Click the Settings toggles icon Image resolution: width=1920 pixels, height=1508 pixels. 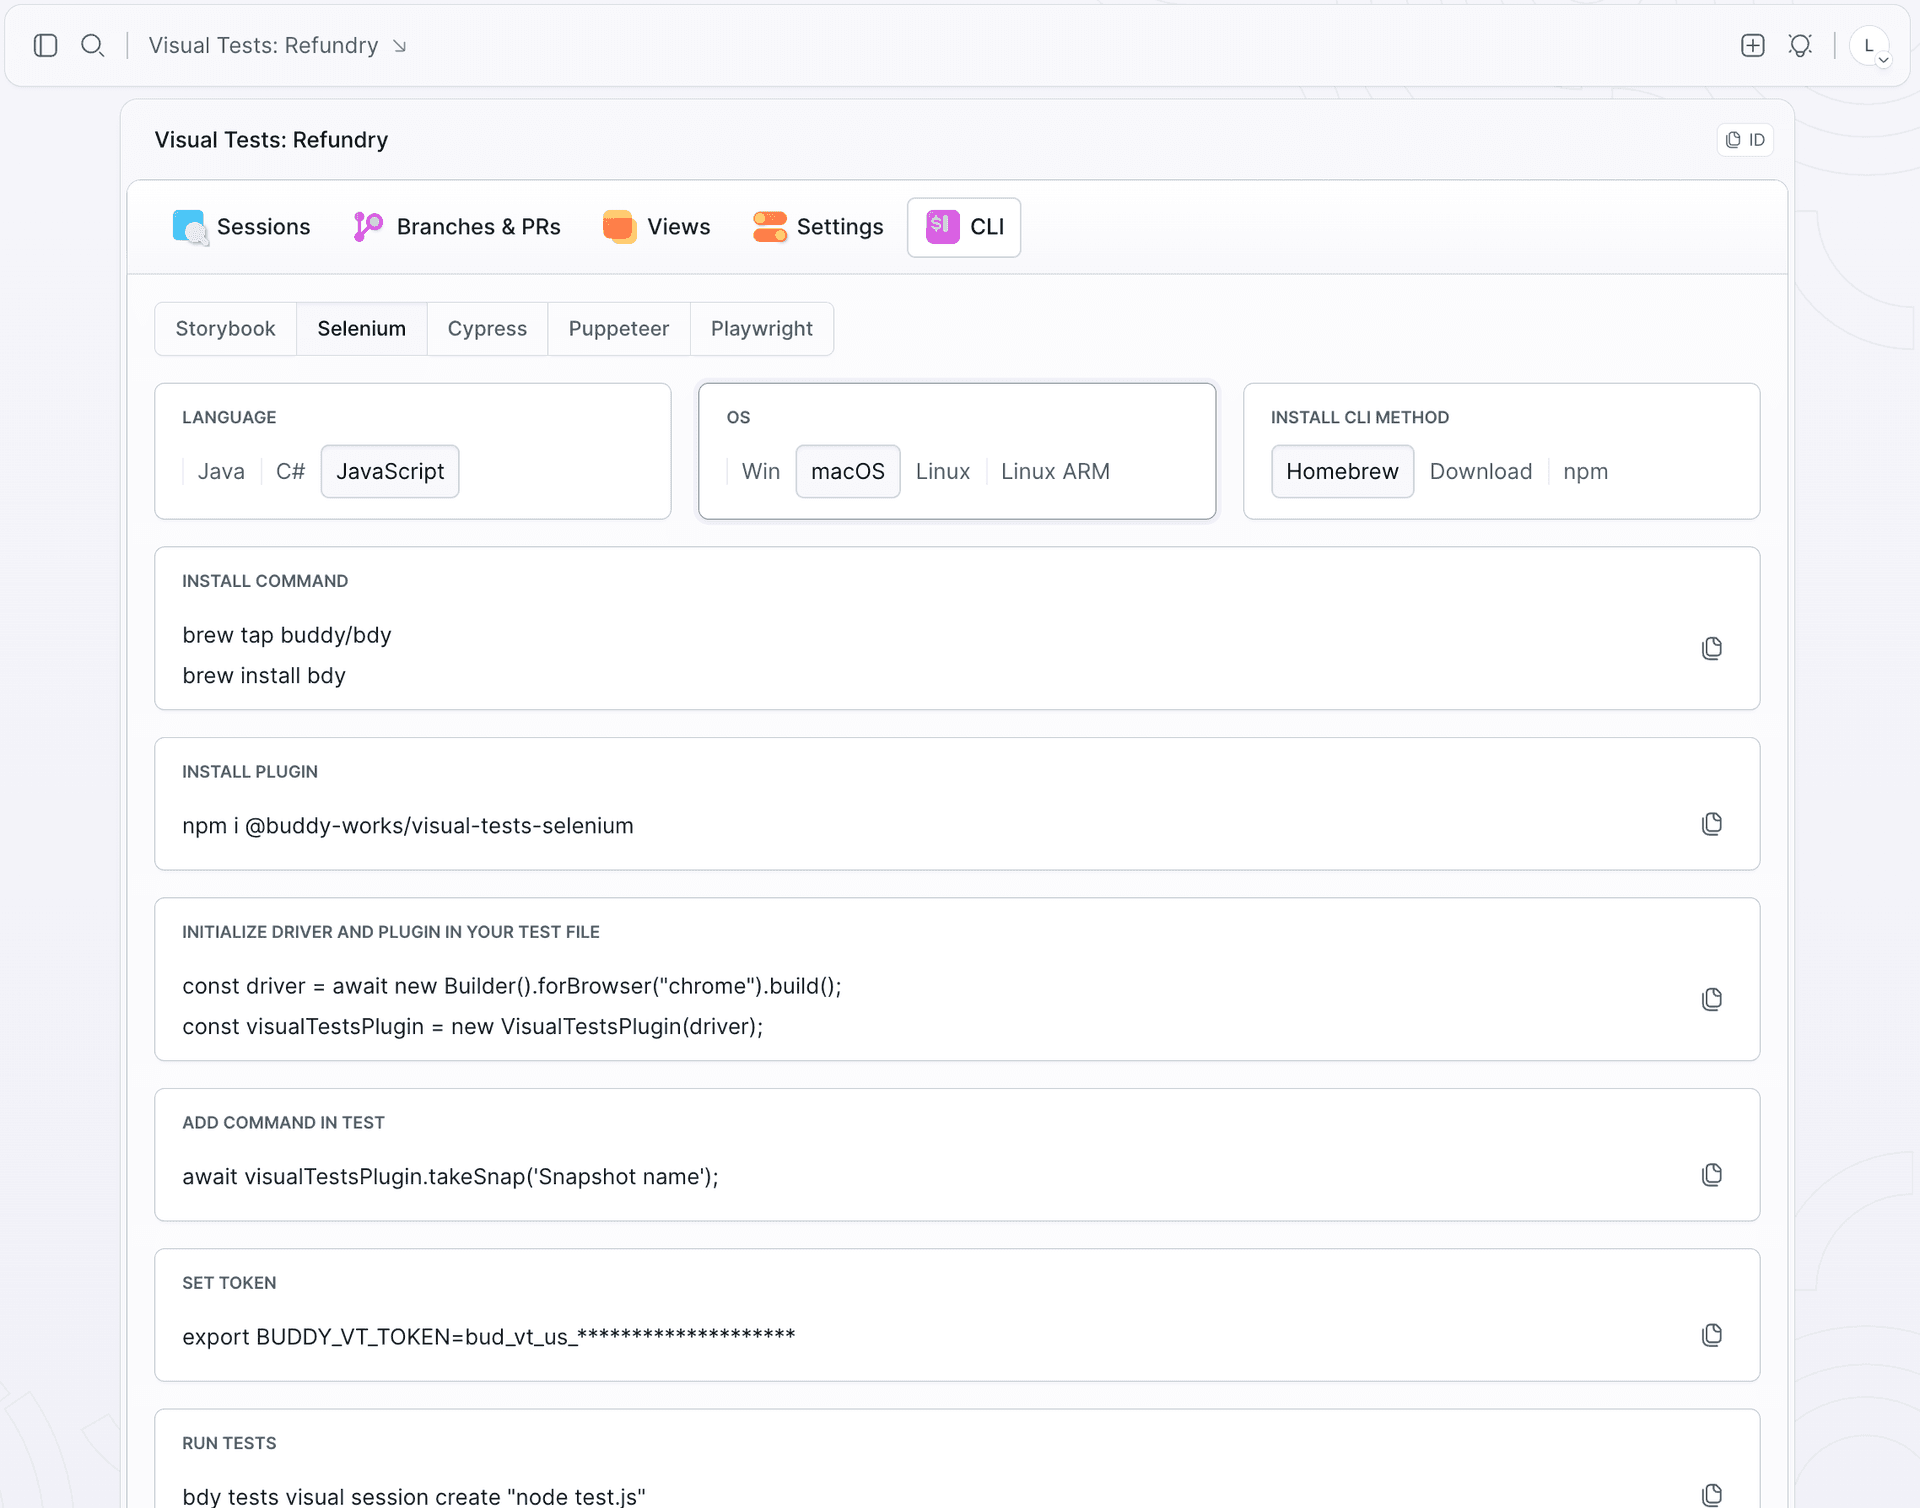(x=769, y=227)
